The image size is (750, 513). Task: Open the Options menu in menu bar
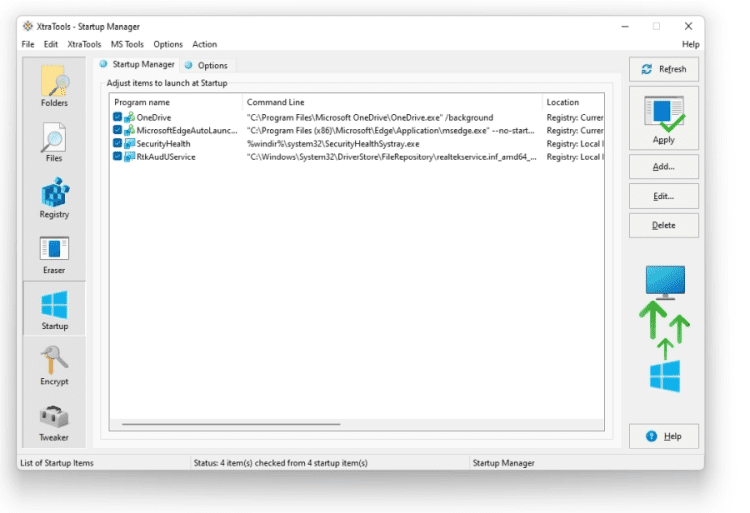168,44
